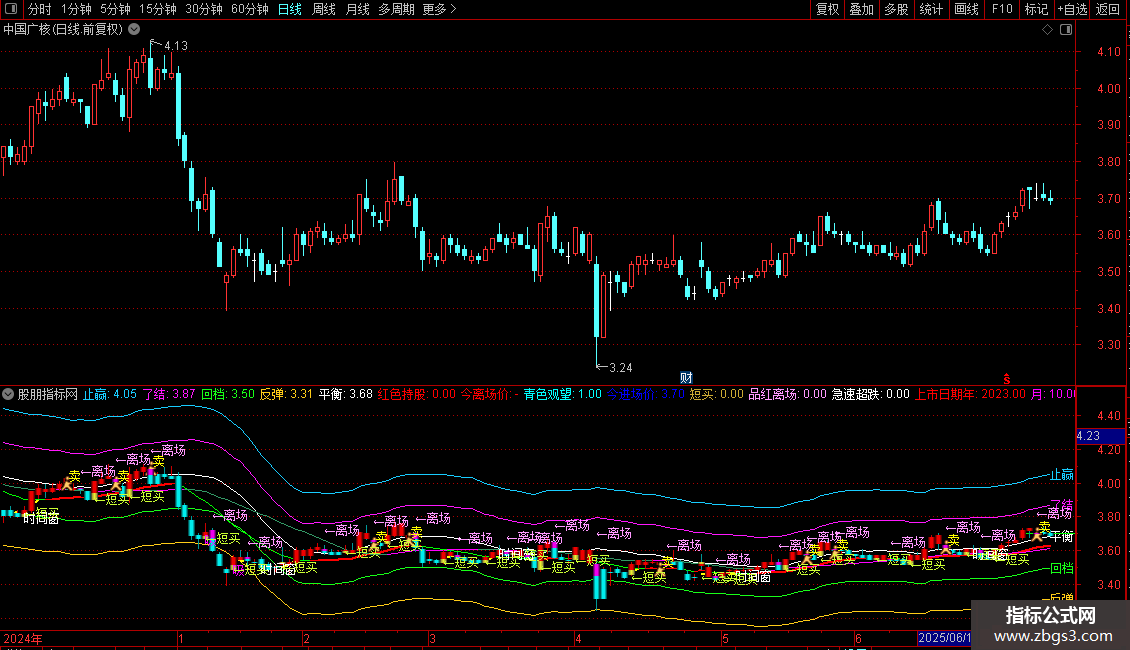This screenshot has height=650, width=1130.
Task: Open the 股朋指标网 indicator dropdown arrow
Action: (x=8, y=394)
